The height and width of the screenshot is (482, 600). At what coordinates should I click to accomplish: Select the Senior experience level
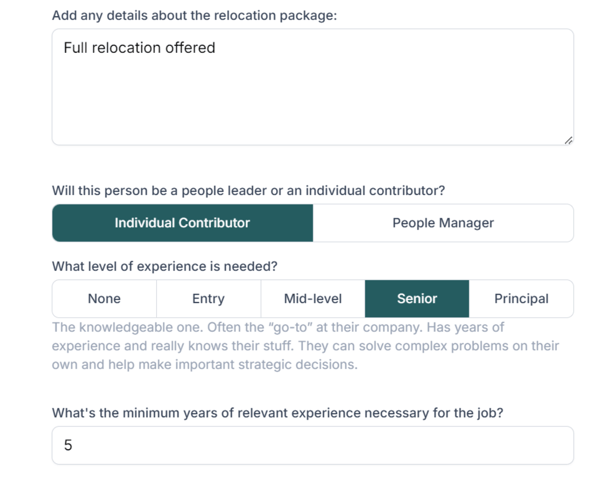tap(417, 298)
